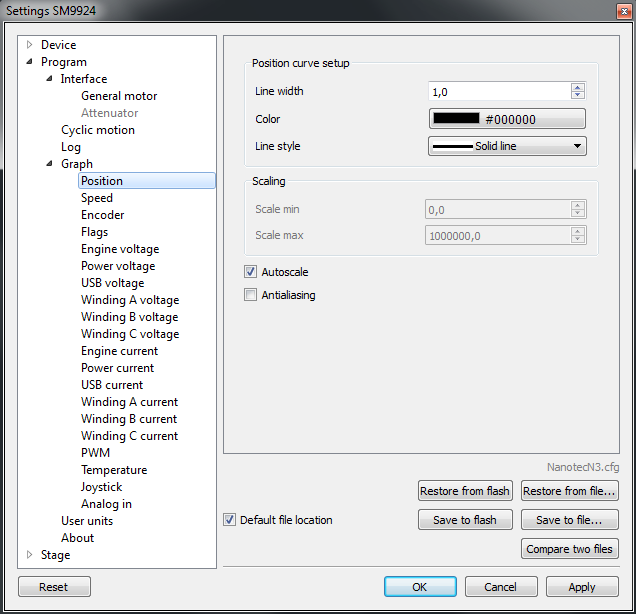Uncheck Default file location
The height and width of the screenshot is (614, 636).
pyautogui.click(x=230, y=520)
